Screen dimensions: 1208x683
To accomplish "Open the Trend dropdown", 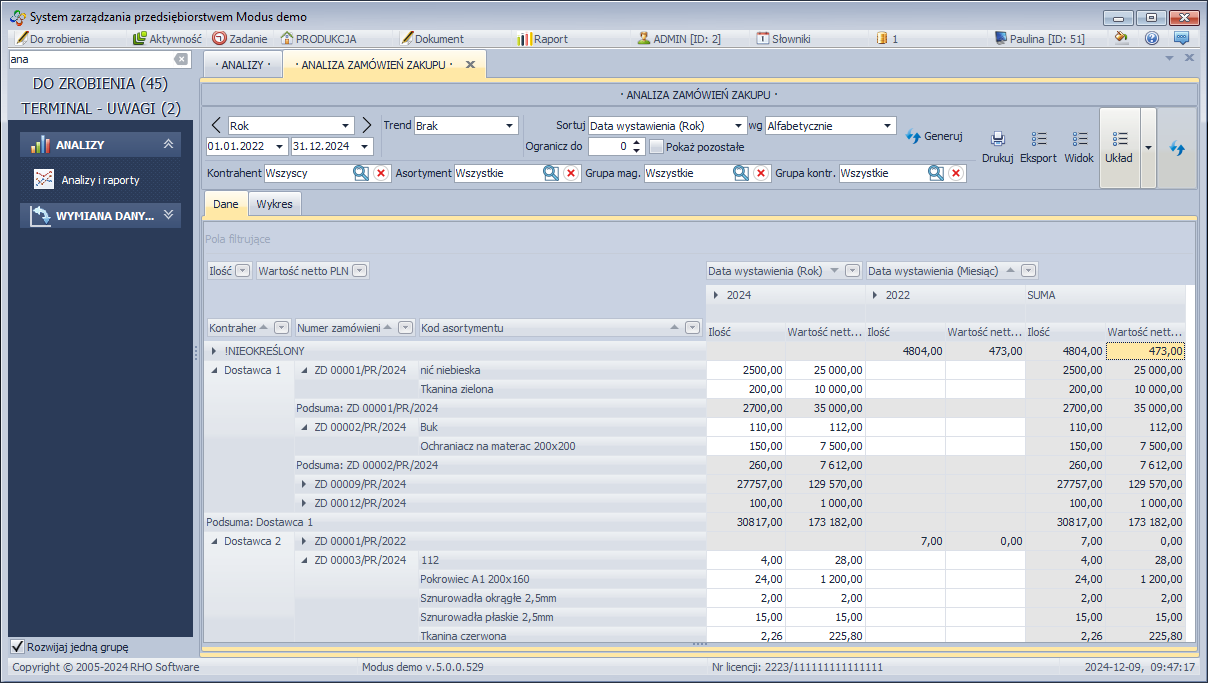I will 509,126.
